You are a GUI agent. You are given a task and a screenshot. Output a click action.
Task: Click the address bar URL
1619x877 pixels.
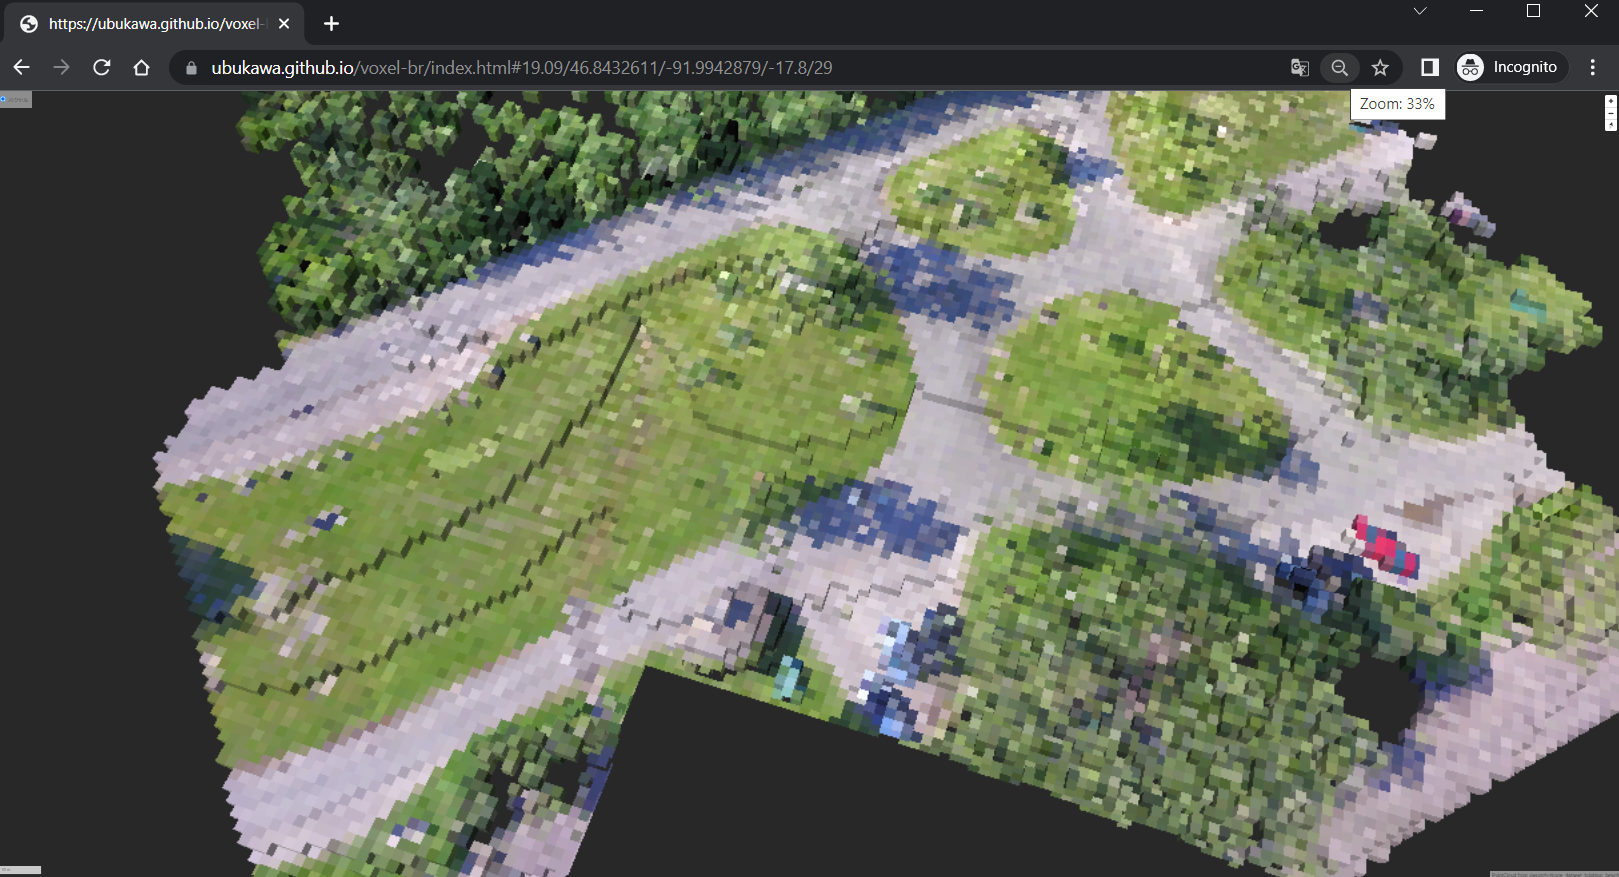coord(521,67)
